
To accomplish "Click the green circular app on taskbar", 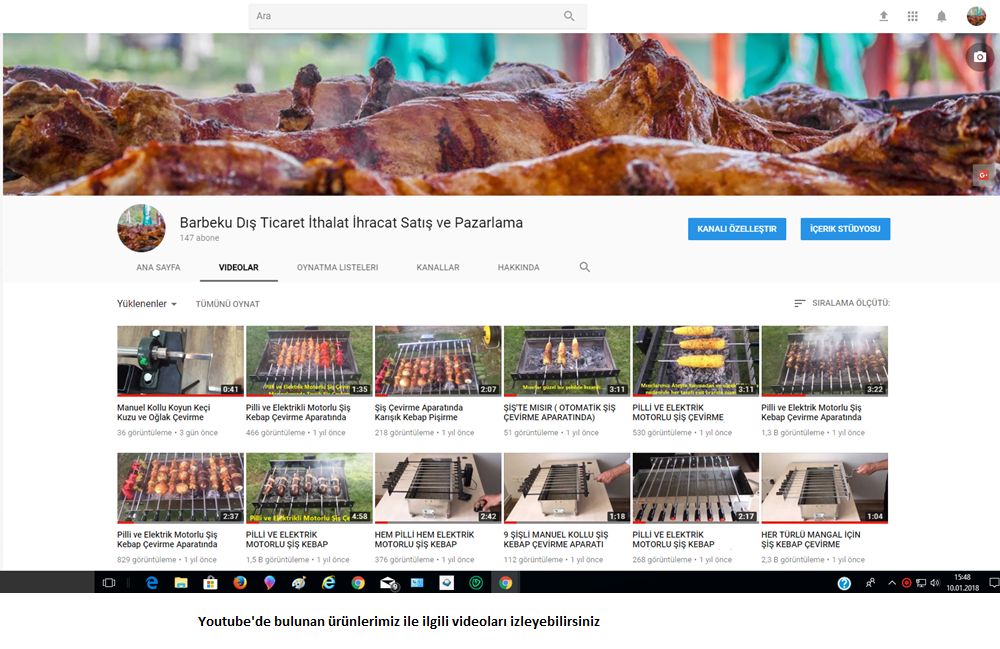I will tap(476, 583).
